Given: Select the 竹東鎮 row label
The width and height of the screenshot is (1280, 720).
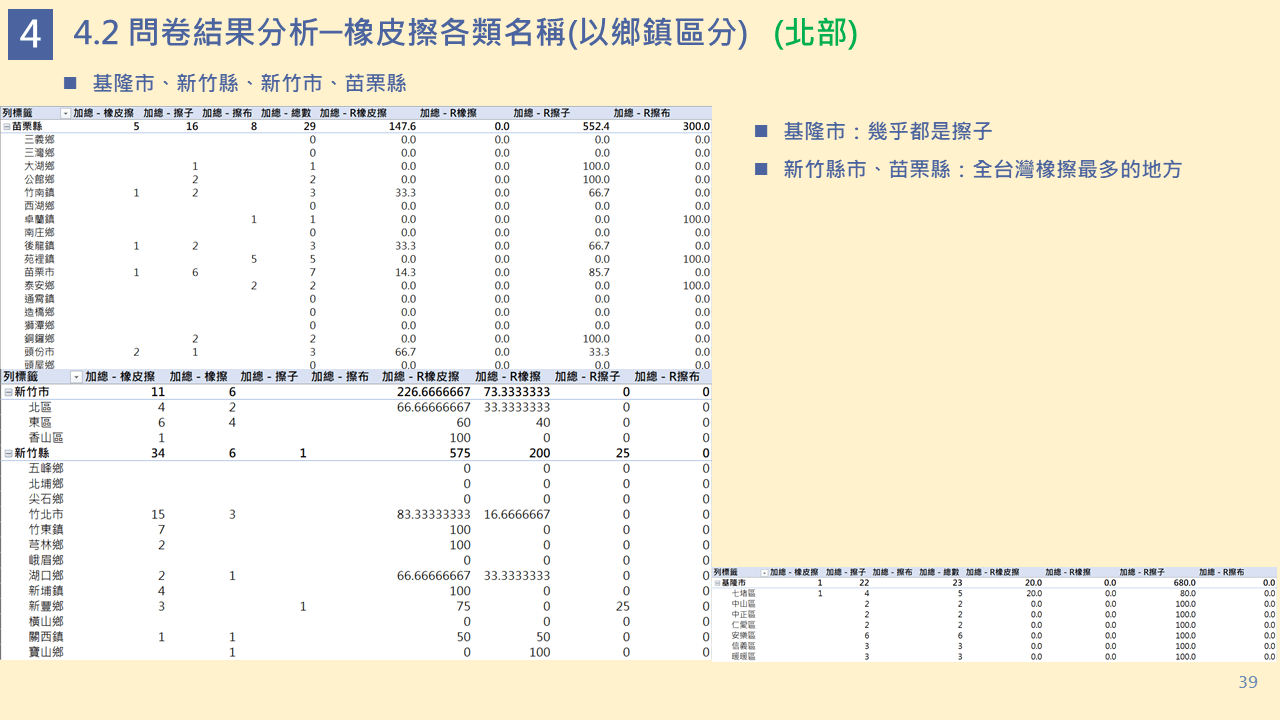Looking at the screenshot, I should click(x=46, y=529).
